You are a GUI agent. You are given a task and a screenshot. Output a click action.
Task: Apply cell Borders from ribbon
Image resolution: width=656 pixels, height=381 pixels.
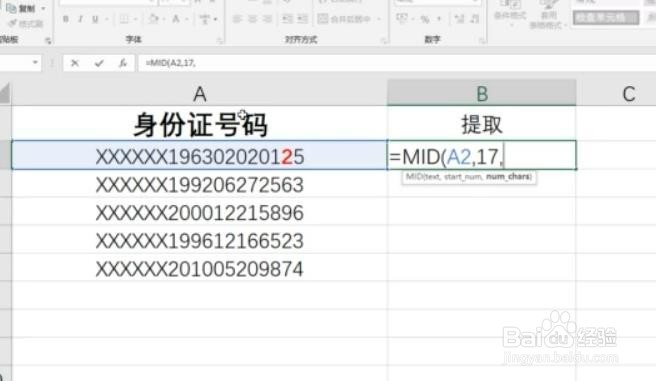click(124, 19)
